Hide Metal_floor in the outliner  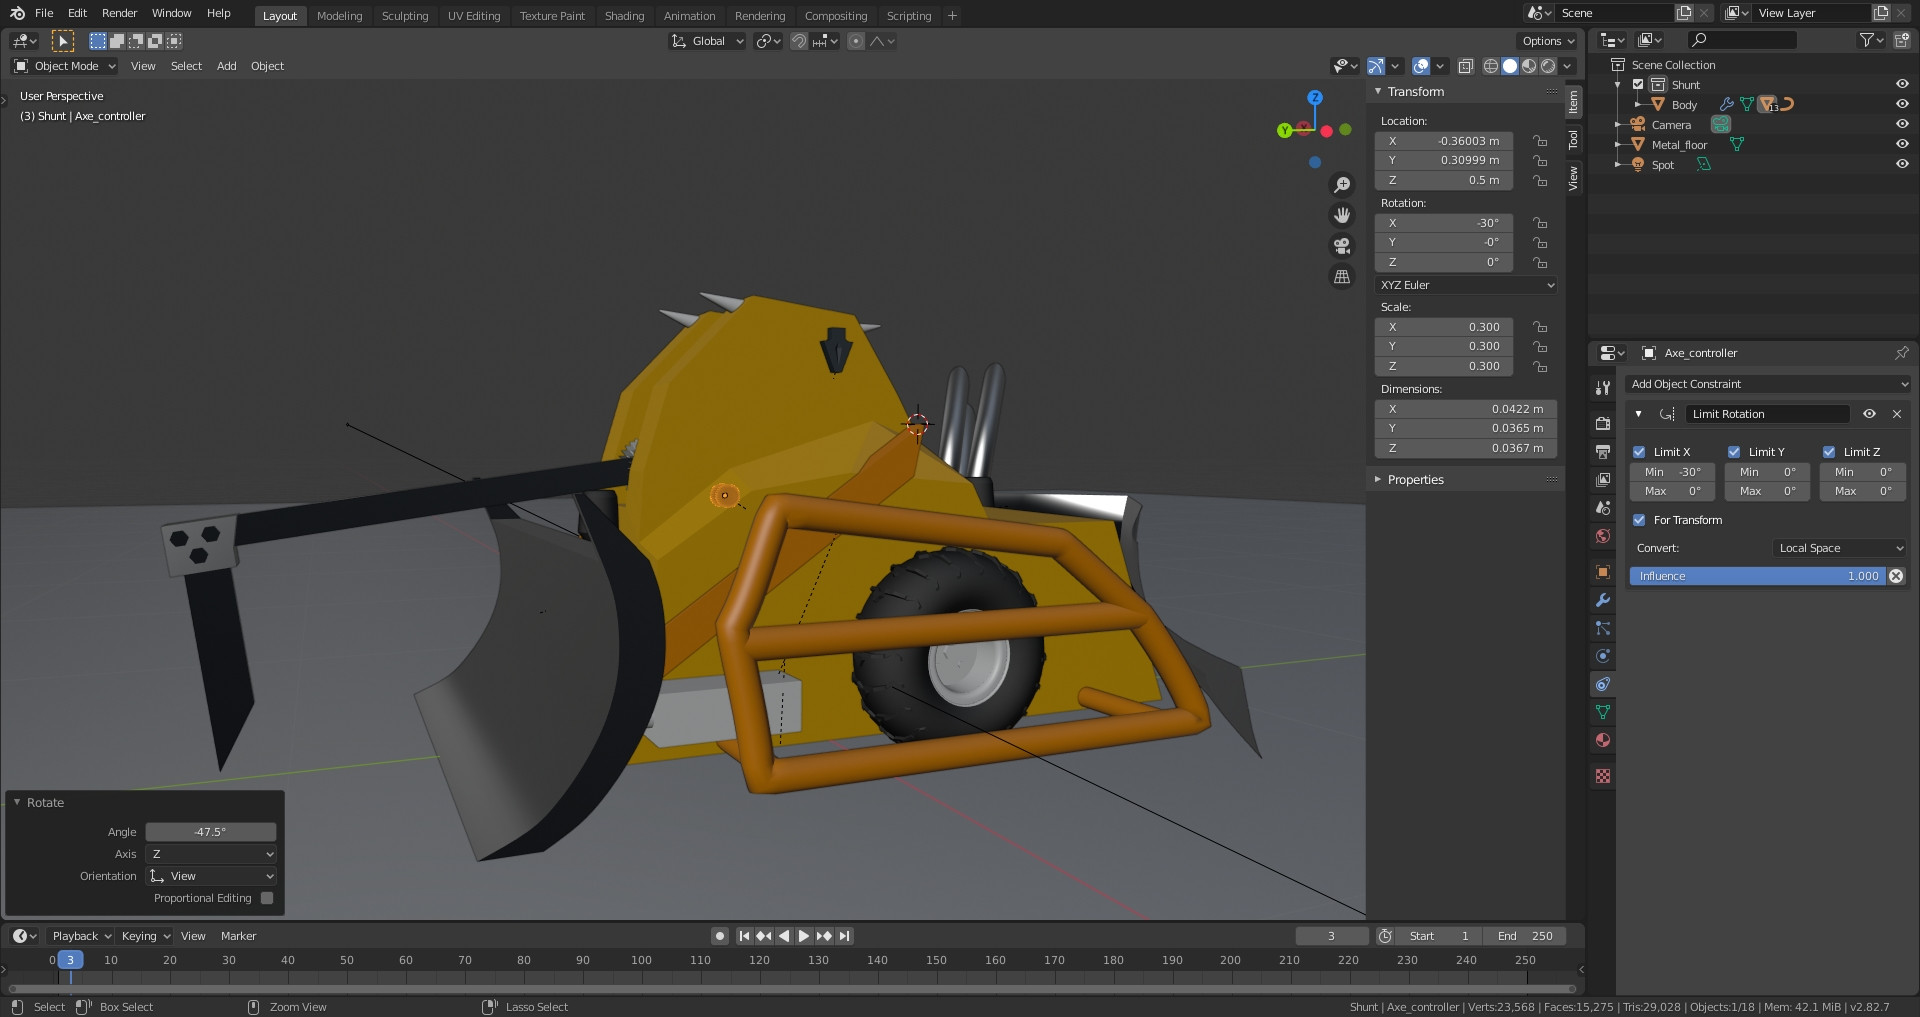(x=1902, y=144)
